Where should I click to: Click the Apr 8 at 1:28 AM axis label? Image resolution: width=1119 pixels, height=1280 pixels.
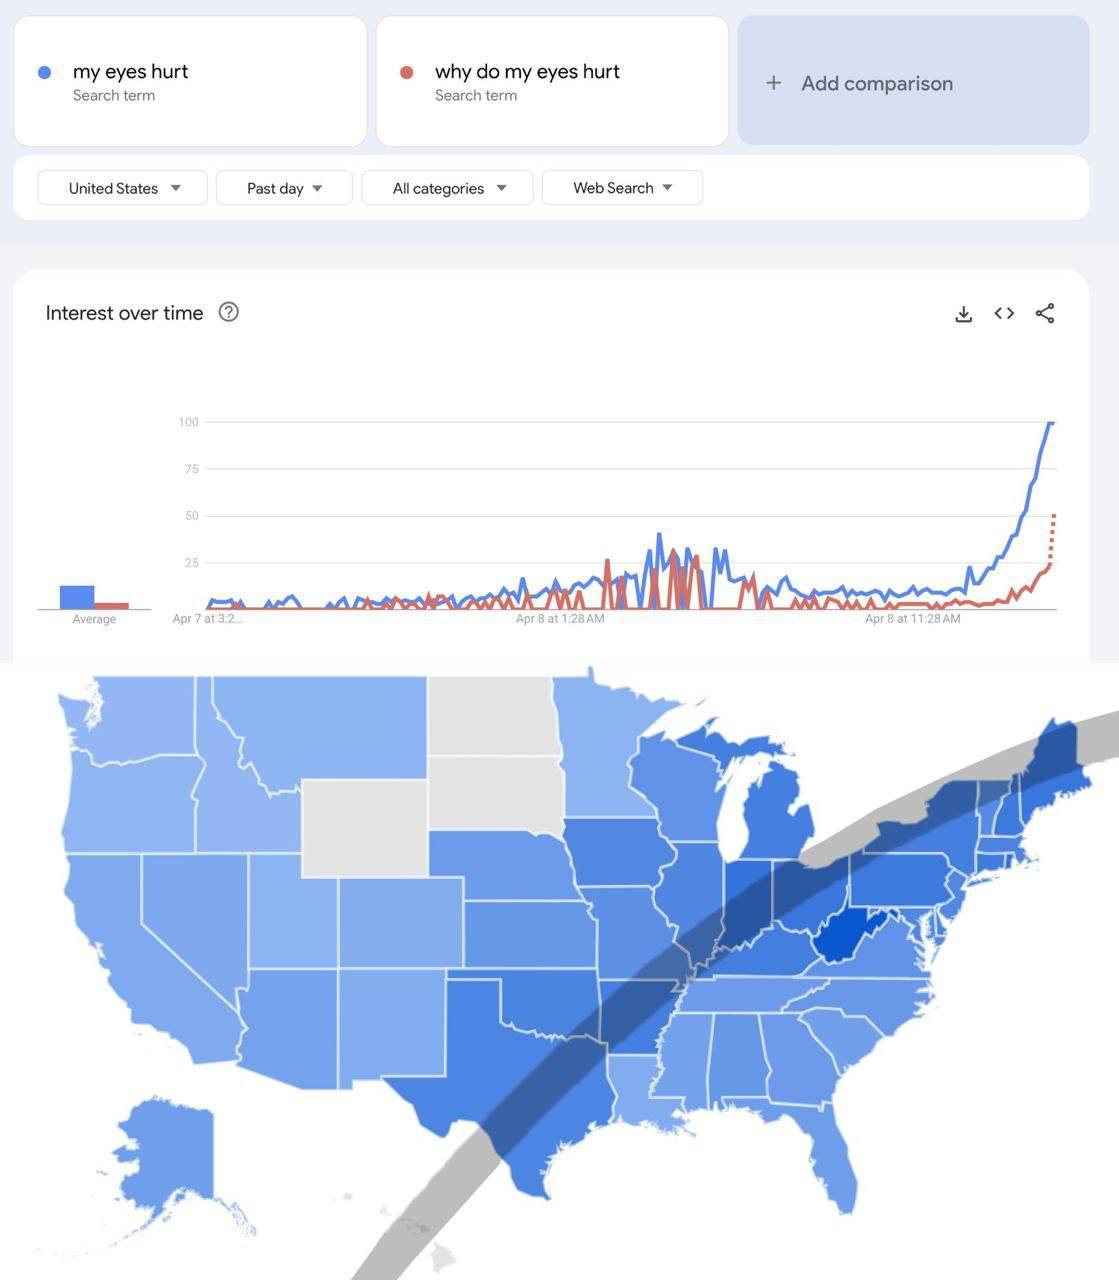tap(560, 619)
